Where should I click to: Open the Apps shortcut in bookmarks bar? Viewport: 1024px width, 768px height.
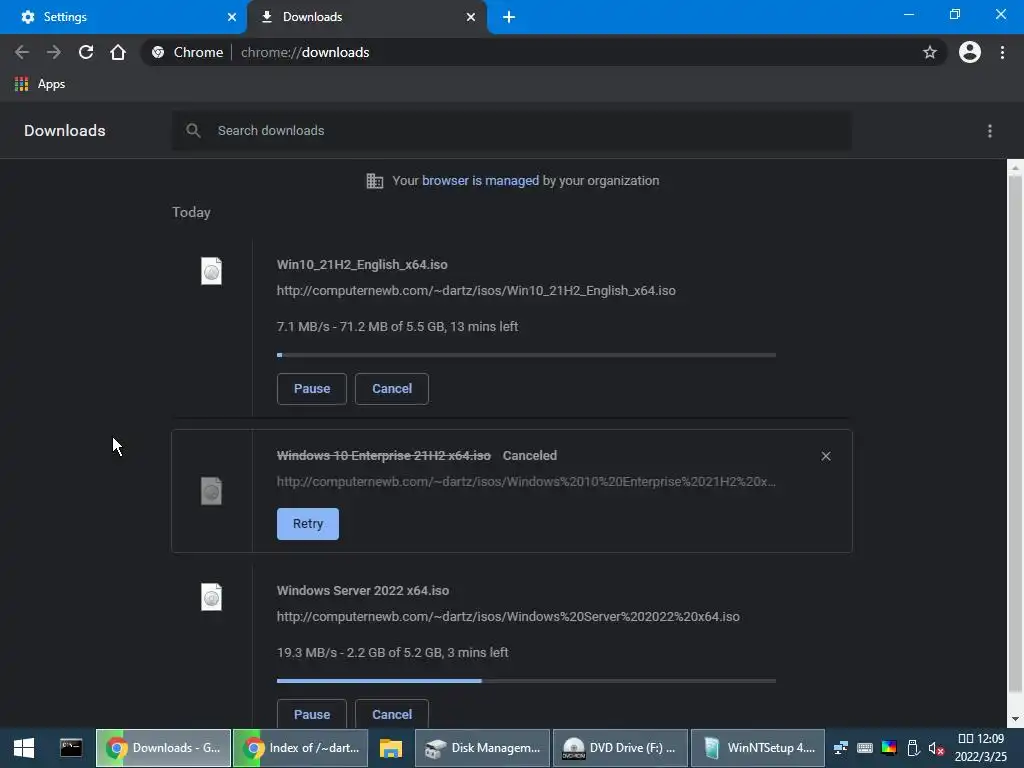tap(40, 84)
